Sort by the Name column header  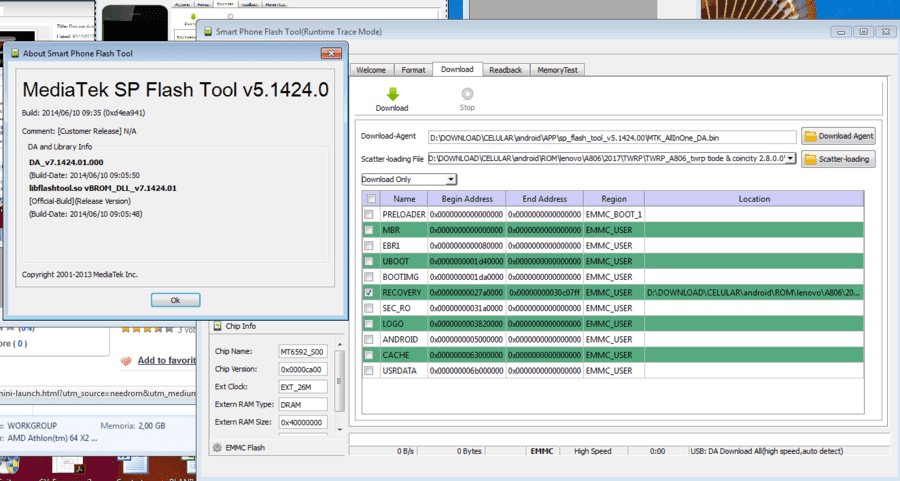404,199
